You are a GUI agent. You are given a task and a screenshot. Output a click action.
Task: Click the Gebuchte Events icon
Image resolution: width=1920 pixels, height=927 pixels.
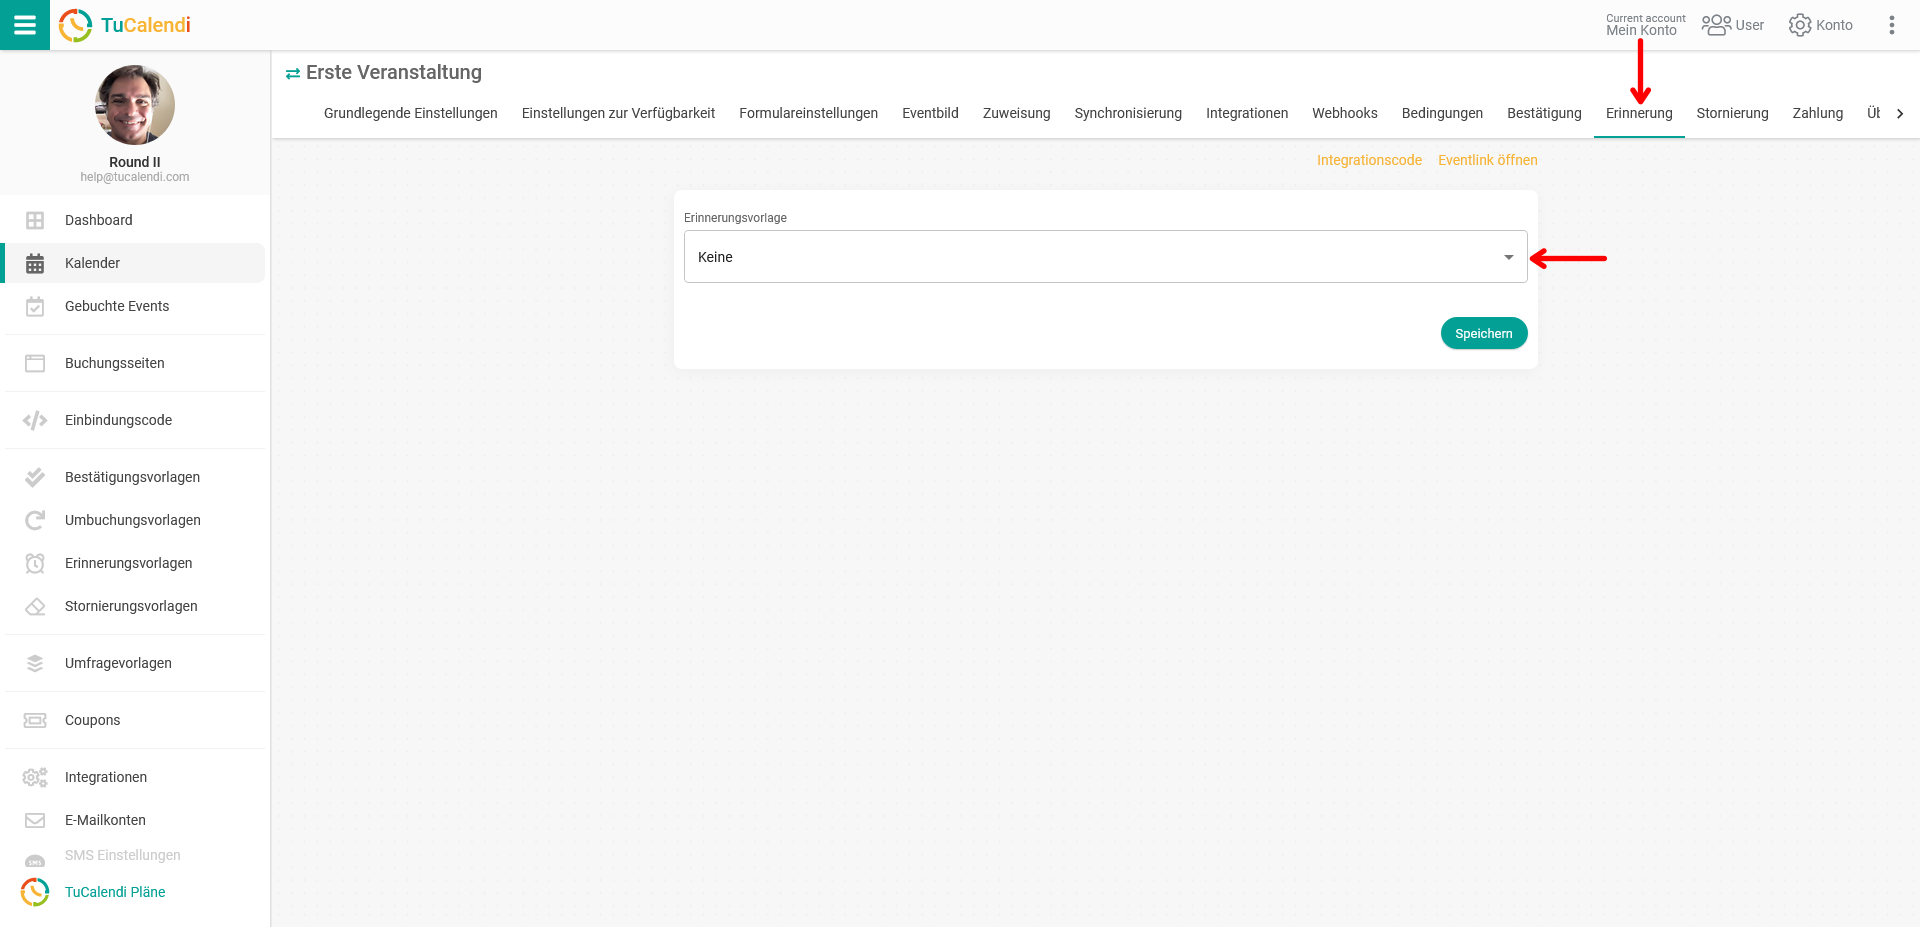coord(35,306)
